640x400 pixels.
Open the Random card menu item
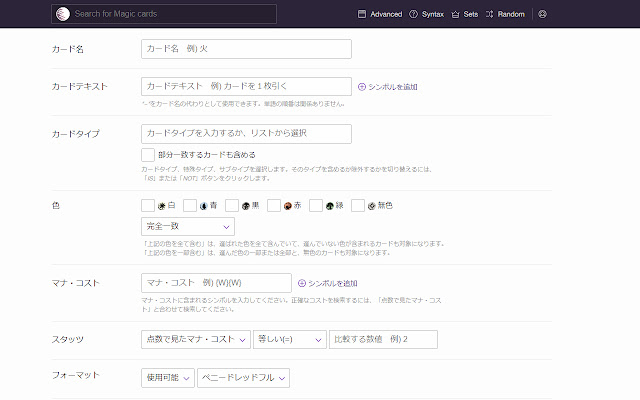pos(505,14)
